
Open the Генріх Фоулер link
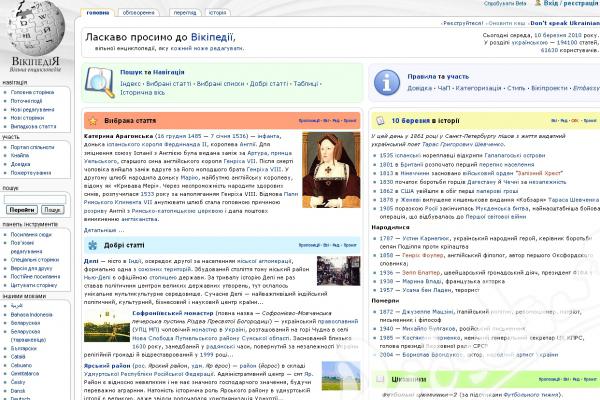click(x=422, y=255)
